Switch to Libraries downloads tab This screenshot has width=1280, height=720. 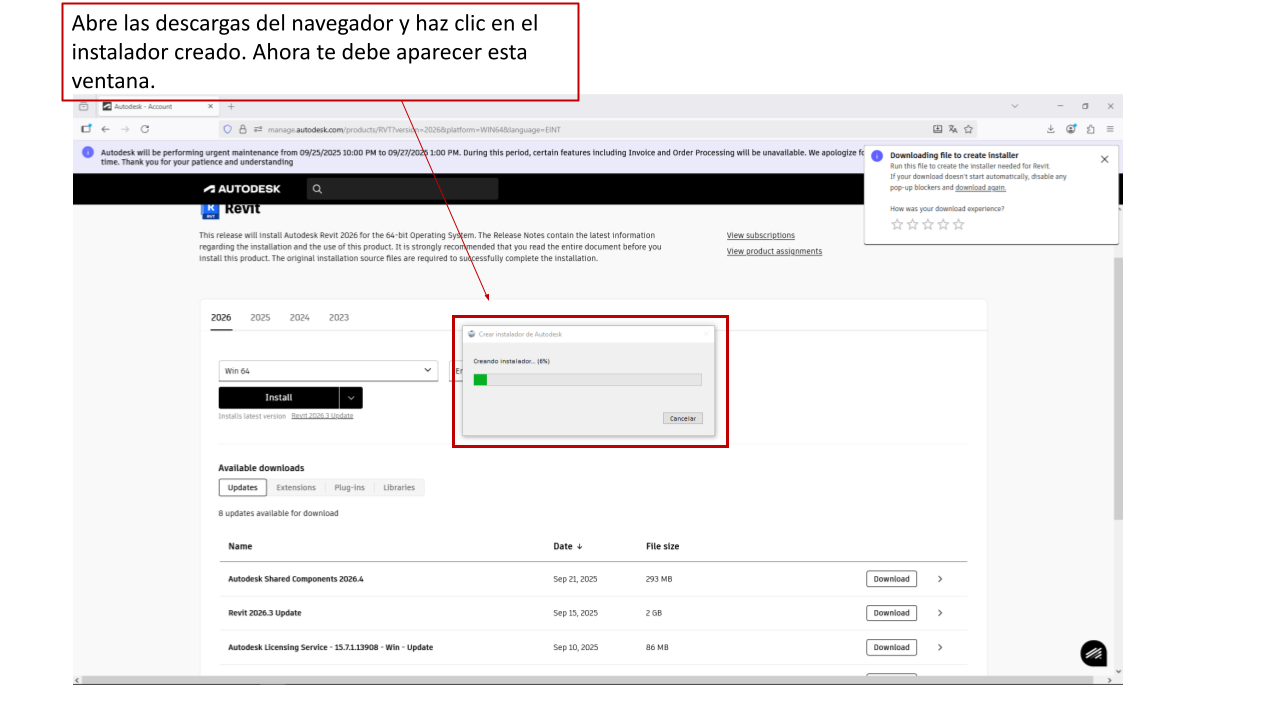(399, 488)
